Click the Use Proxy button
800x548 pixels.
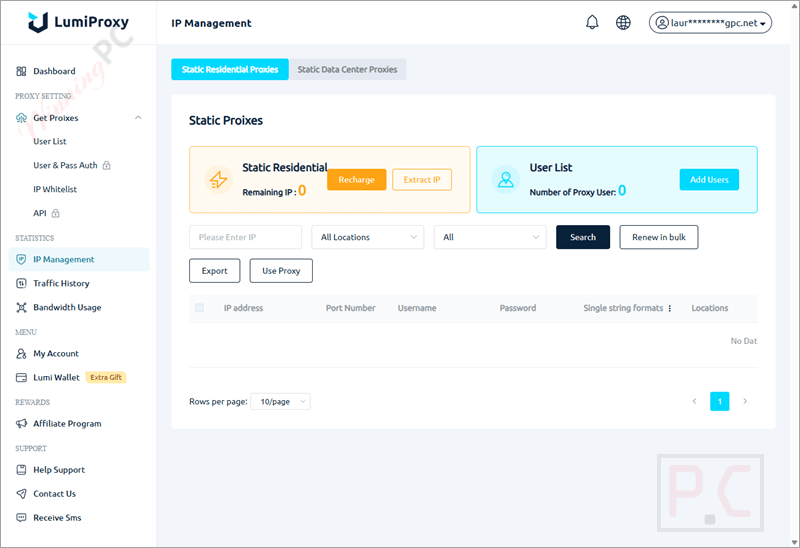coord(281,271)
